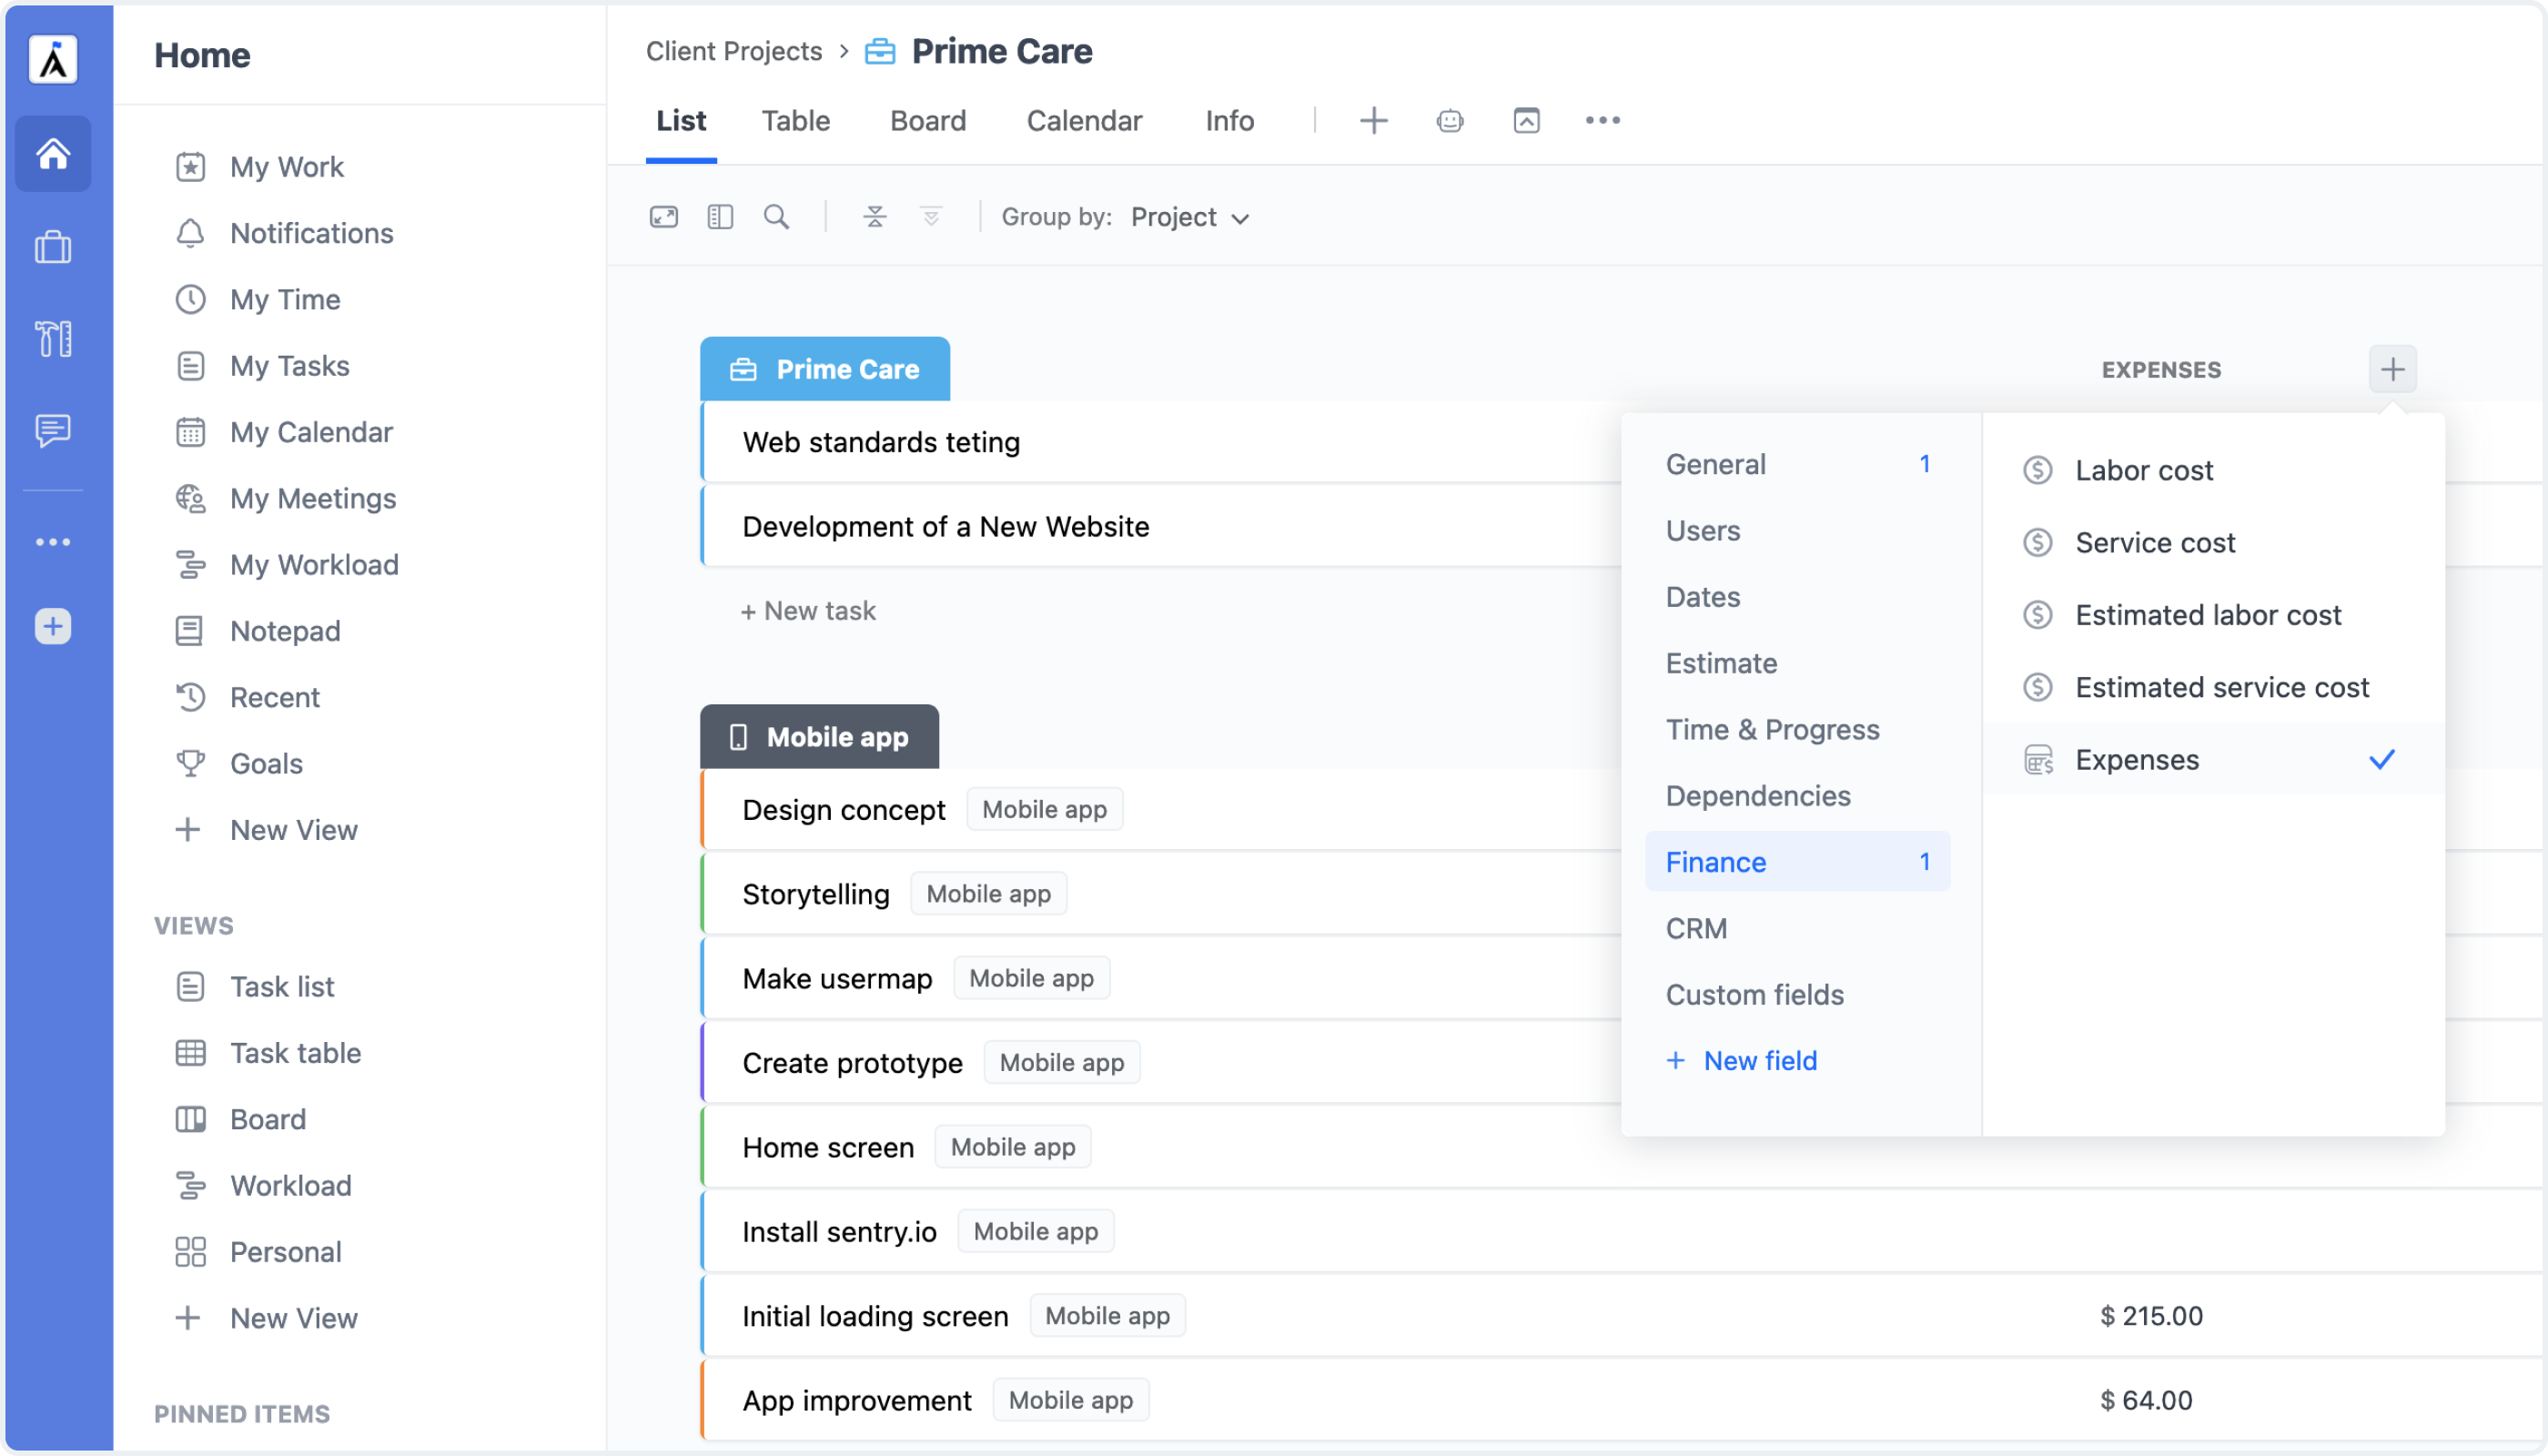This screenshot has height=1456, width=2548.
Task: Open the Group by Project dropdown
Action: point(1189,217)
